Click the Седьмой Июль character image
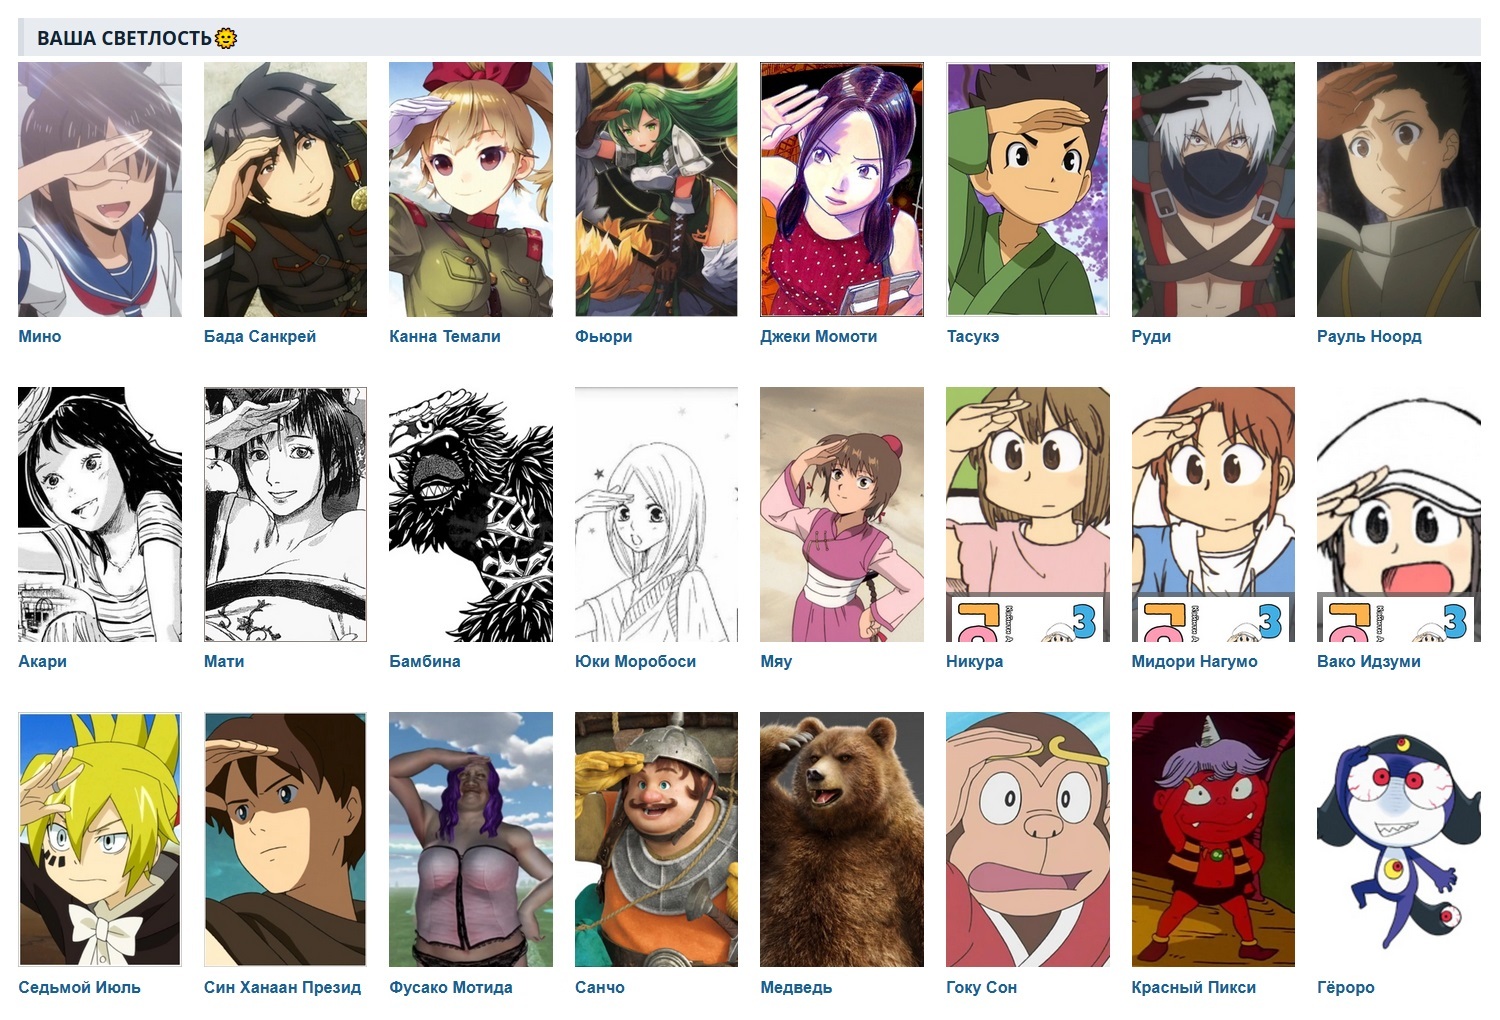1500x1020 pixels. coord(100,839)
